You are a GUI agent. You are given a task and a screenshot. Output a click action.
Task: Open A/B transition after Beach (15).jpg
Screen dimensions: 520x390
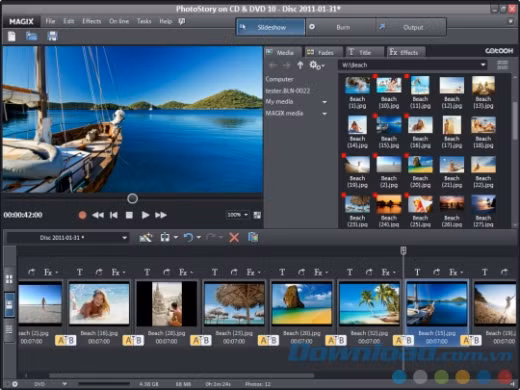(x=471, y=340)
